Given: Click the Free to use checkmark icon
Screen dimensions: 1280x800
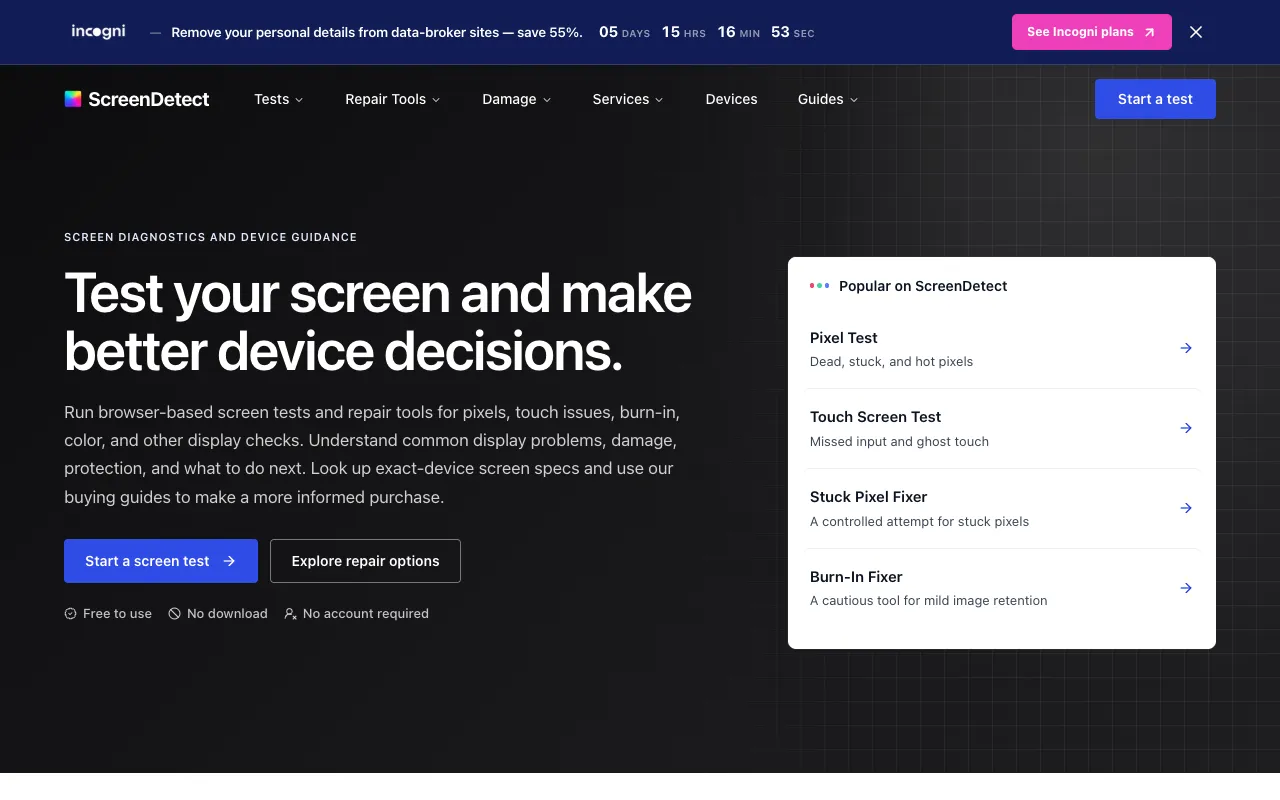Looking at the screenshot, I should (x=71, y=614).
